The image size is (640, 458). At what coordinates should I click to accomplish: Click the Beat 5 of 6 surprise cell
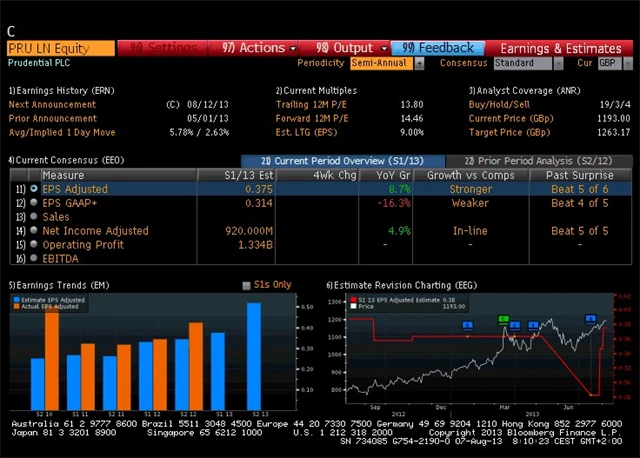click(580, 189)
